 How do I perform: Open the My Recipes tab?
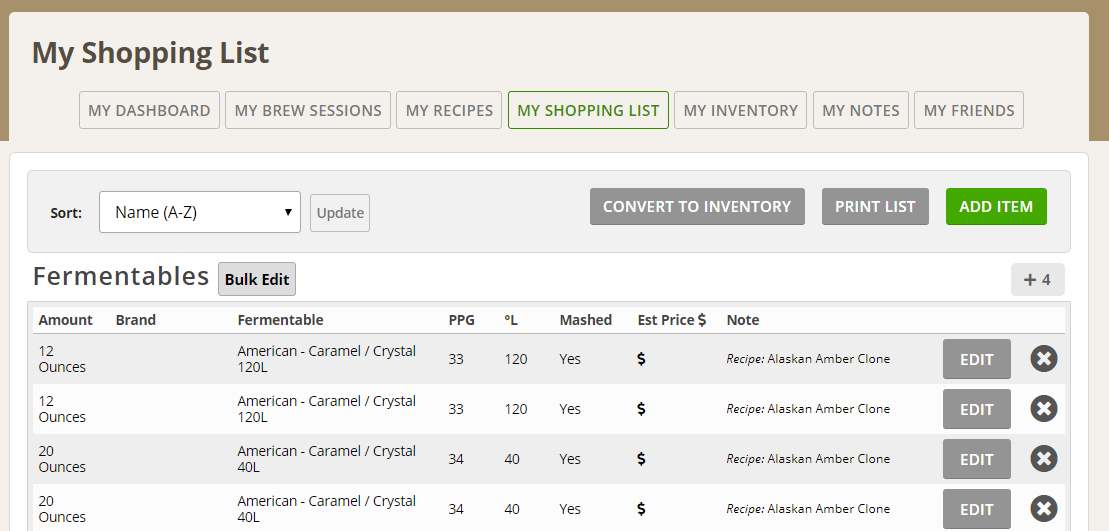coord(449,110)
